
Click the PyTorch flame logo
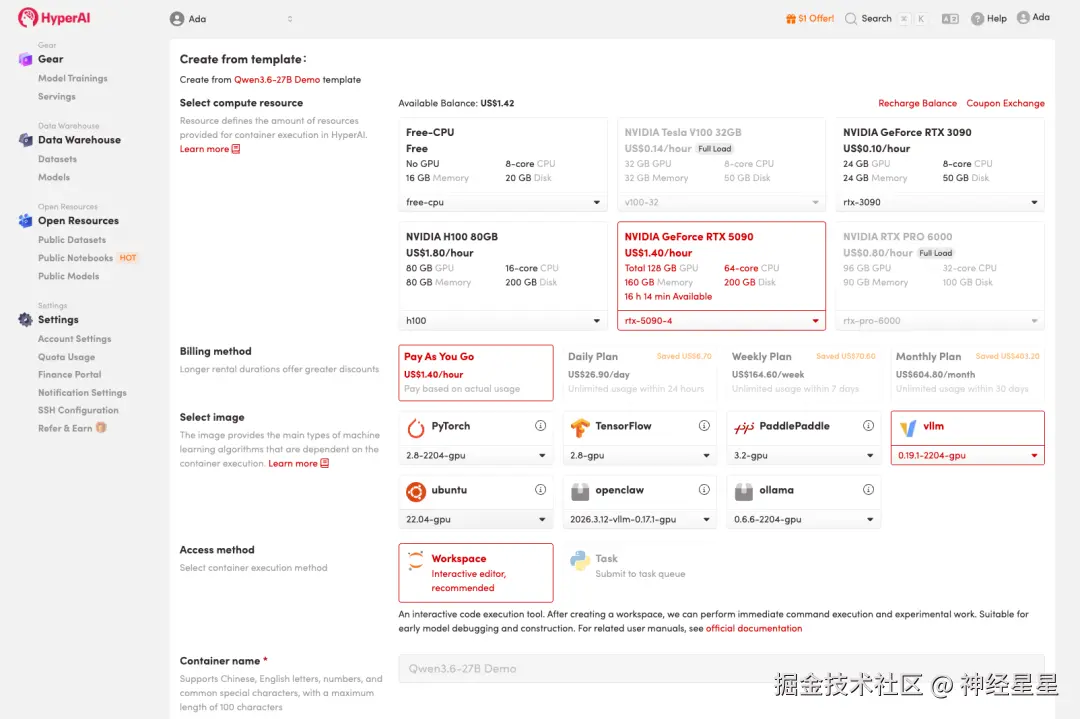coord(416,428)
